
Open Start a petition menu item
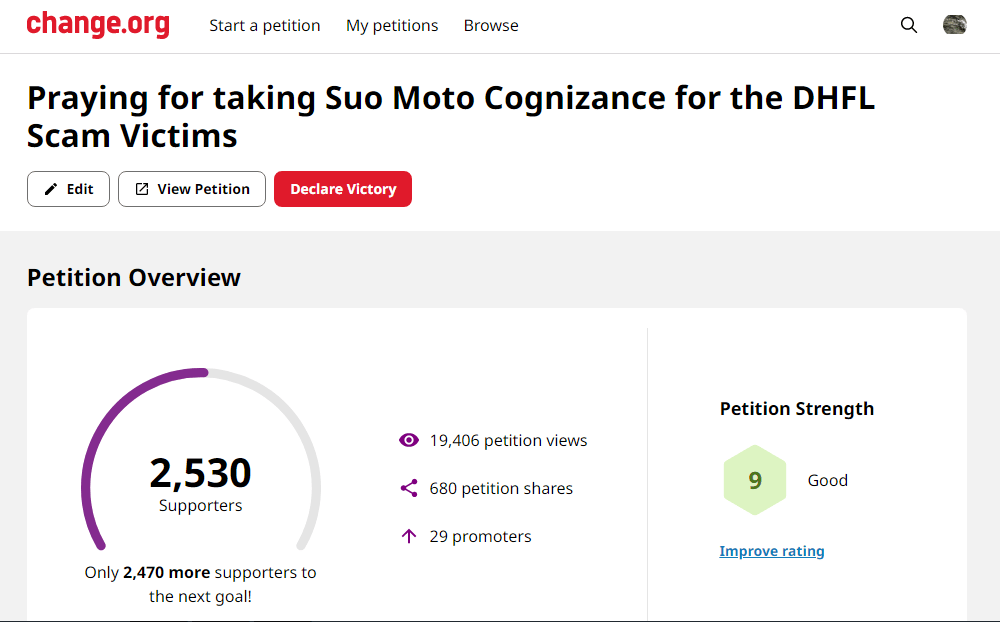point(265,26)
